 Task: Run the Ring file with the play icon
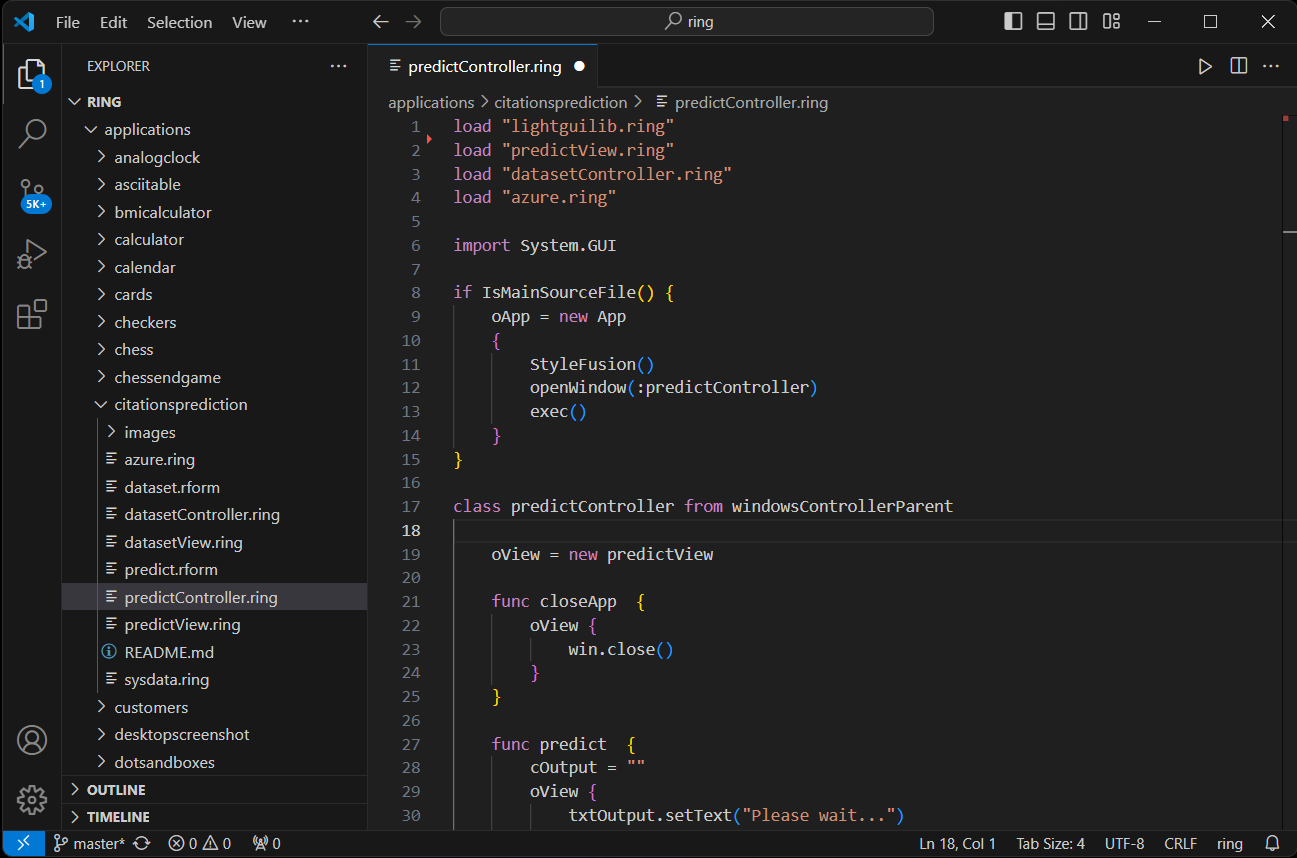pos(1205,66)
